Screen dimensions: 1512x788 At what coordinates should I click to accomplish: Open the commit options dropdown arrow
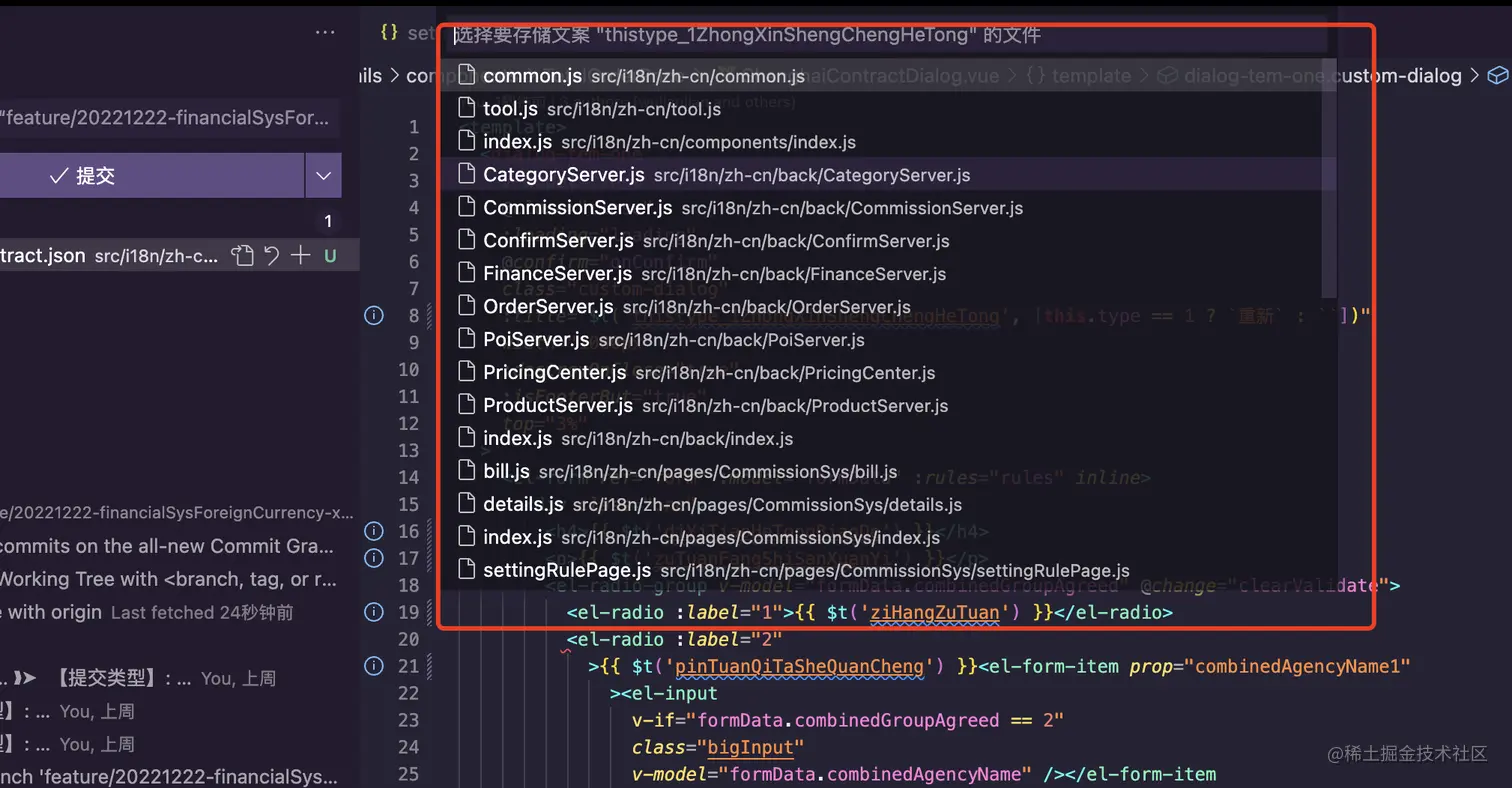click(323, 176)
